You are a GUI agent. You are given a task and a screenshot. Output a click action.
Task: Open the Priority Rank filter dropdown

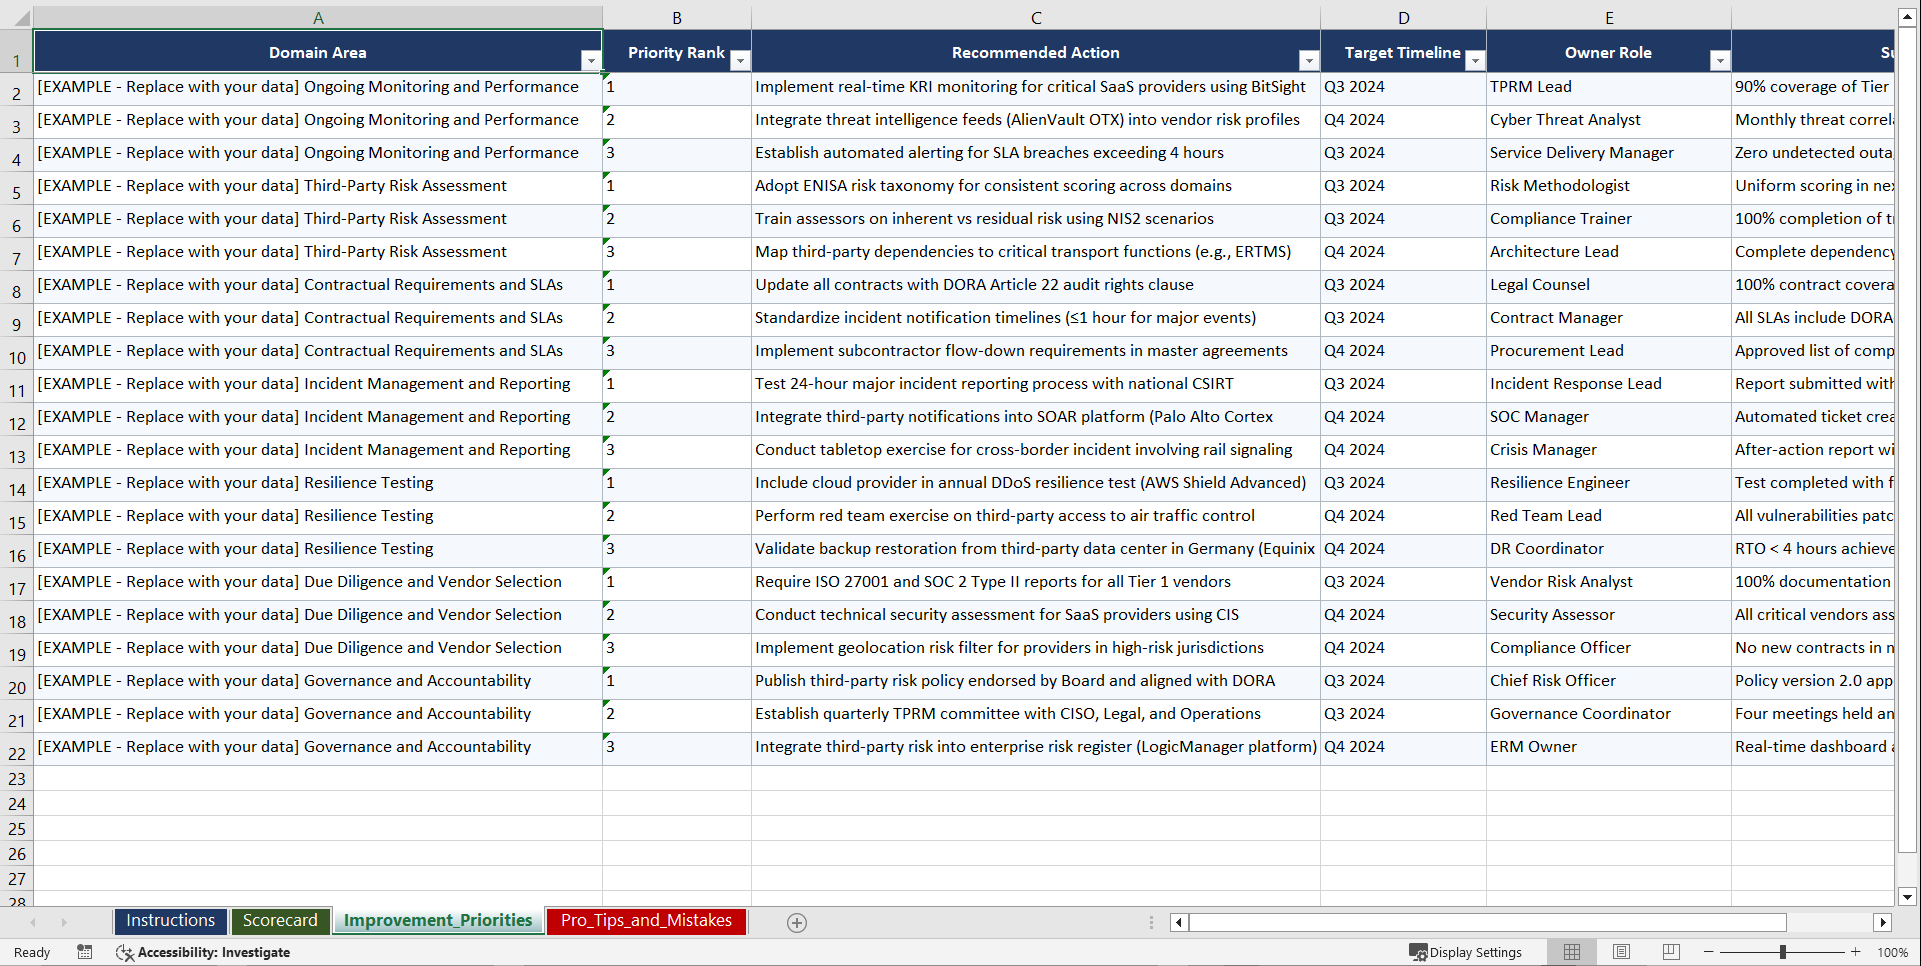tap(740, 60)
